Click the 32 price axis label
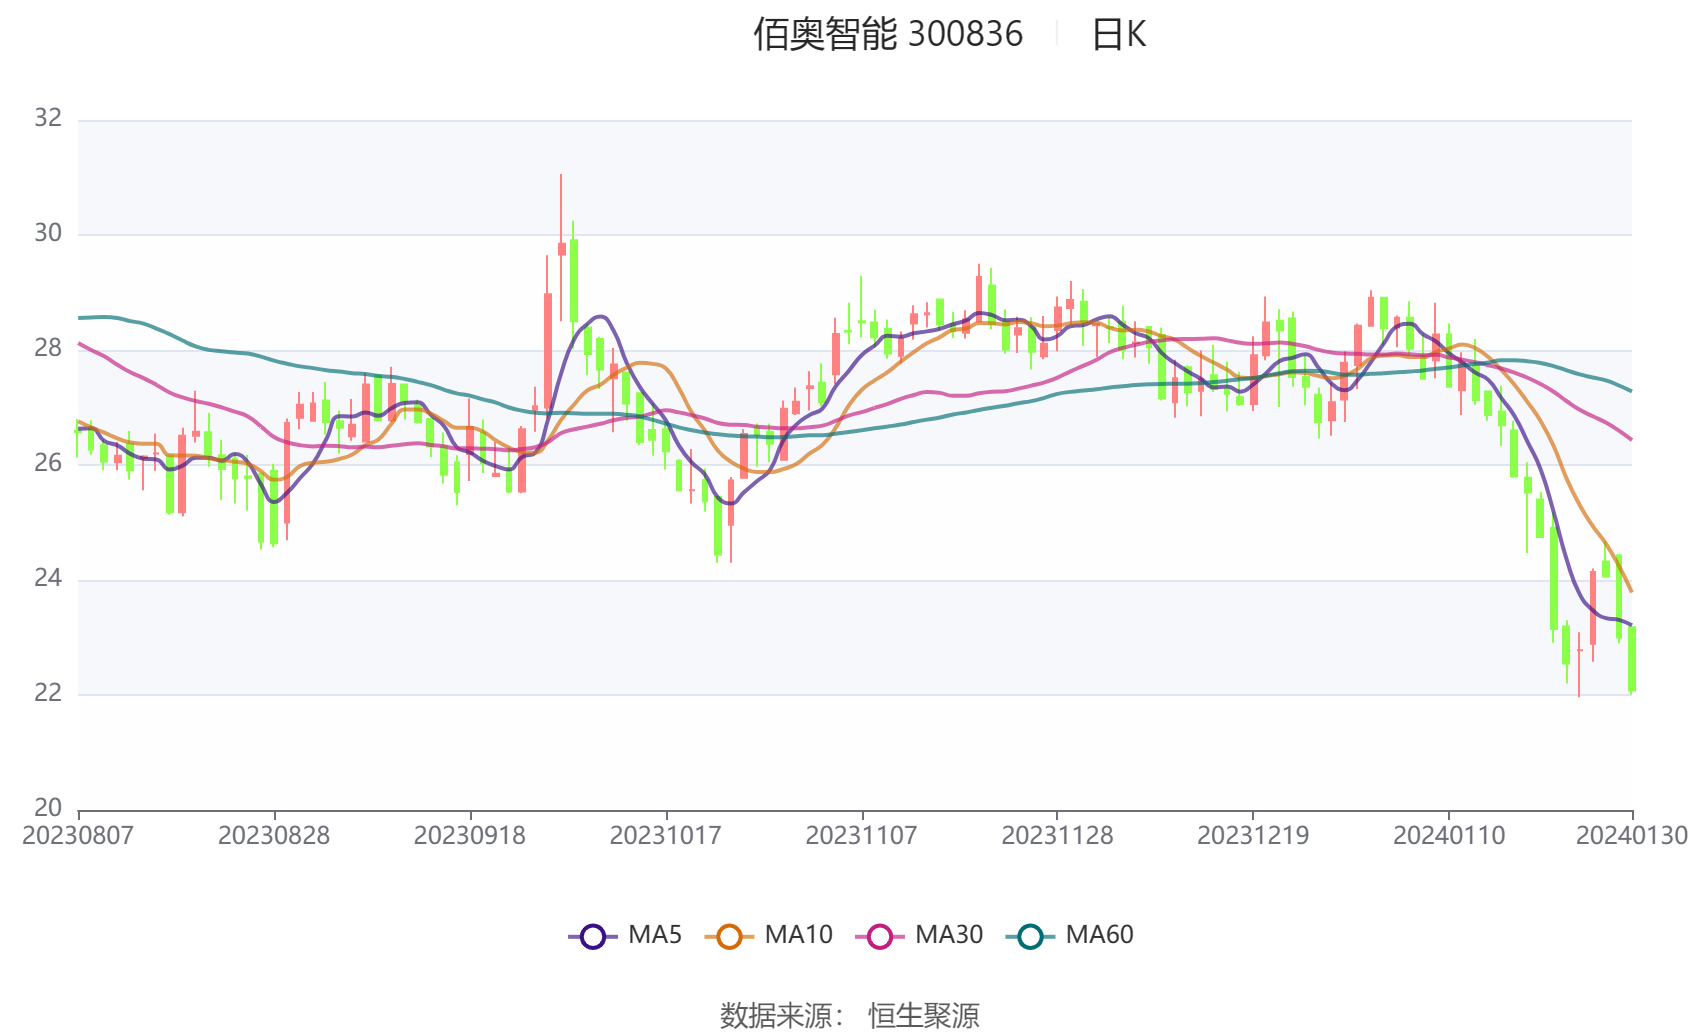Viewport: 1700px width, 1034px height. 48,118
